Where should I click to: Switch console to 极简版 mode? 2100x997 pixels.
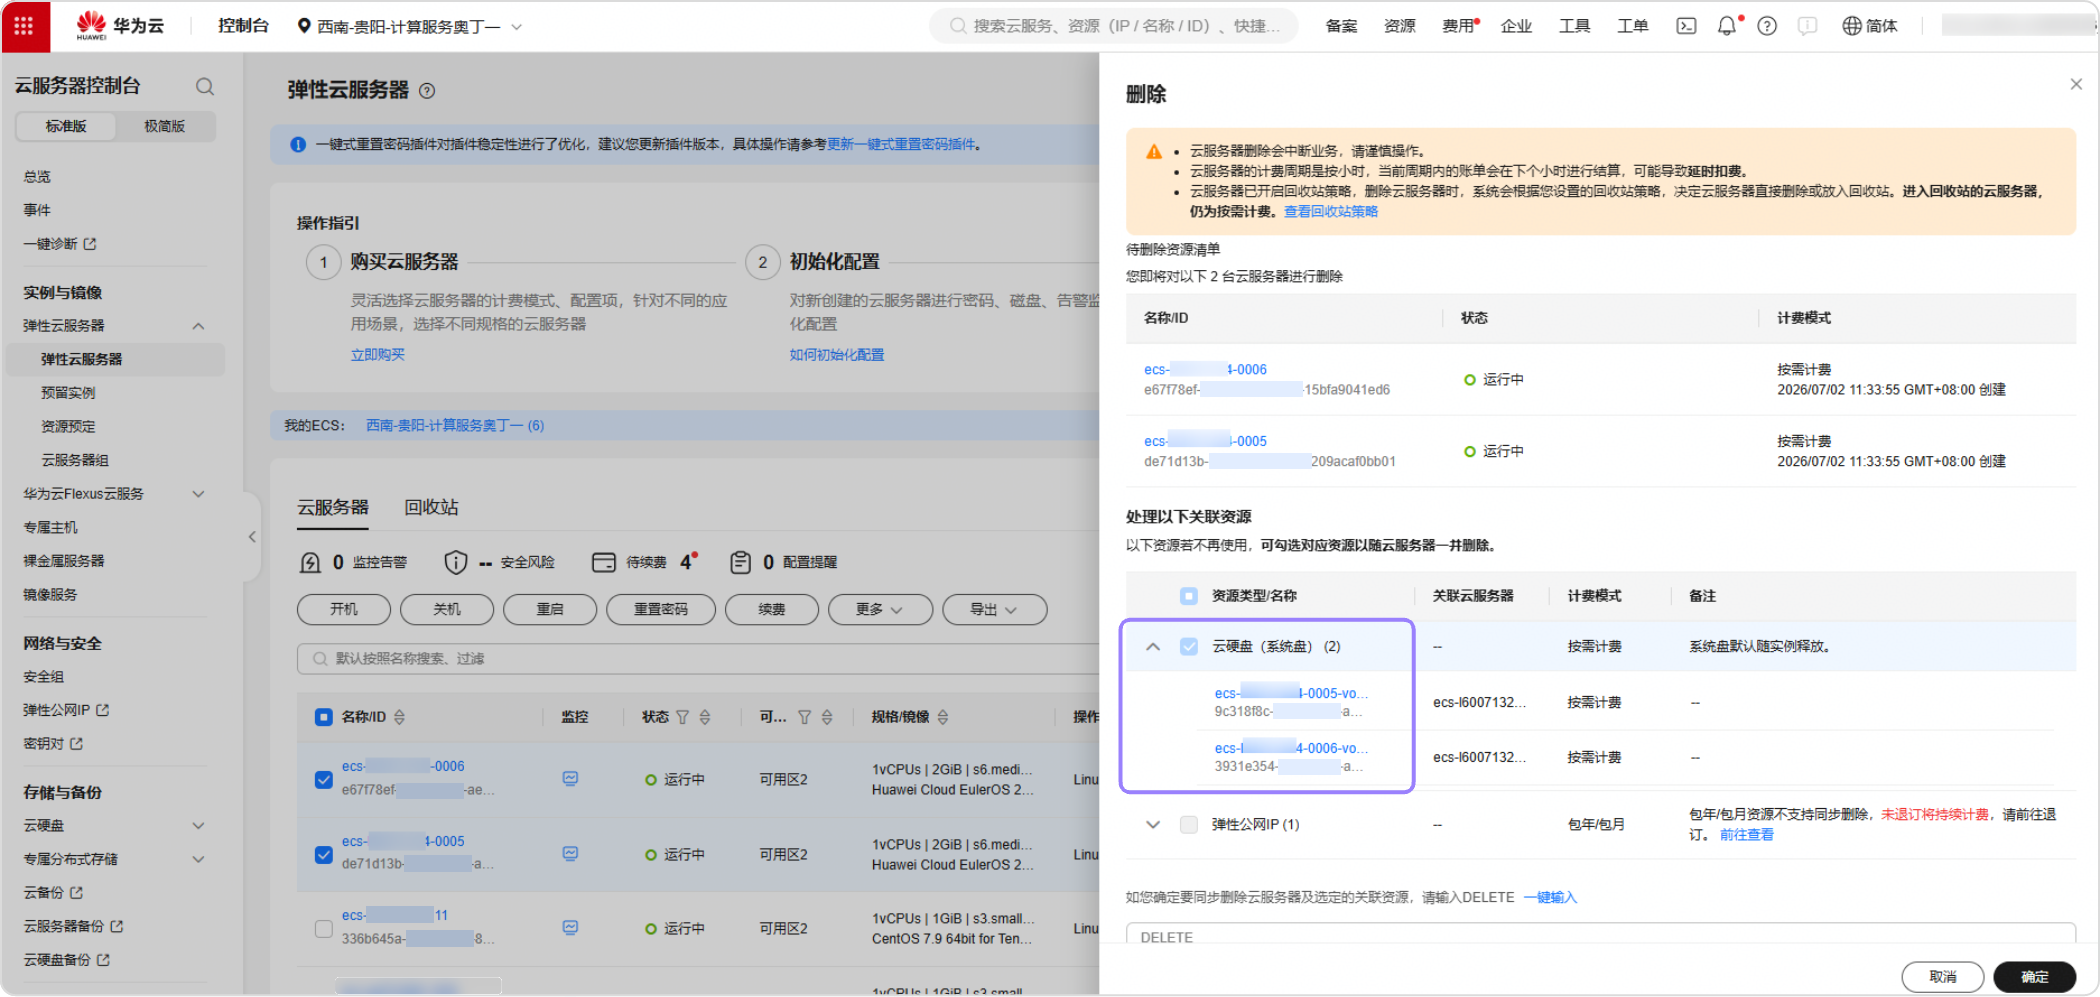click(164, 126)
